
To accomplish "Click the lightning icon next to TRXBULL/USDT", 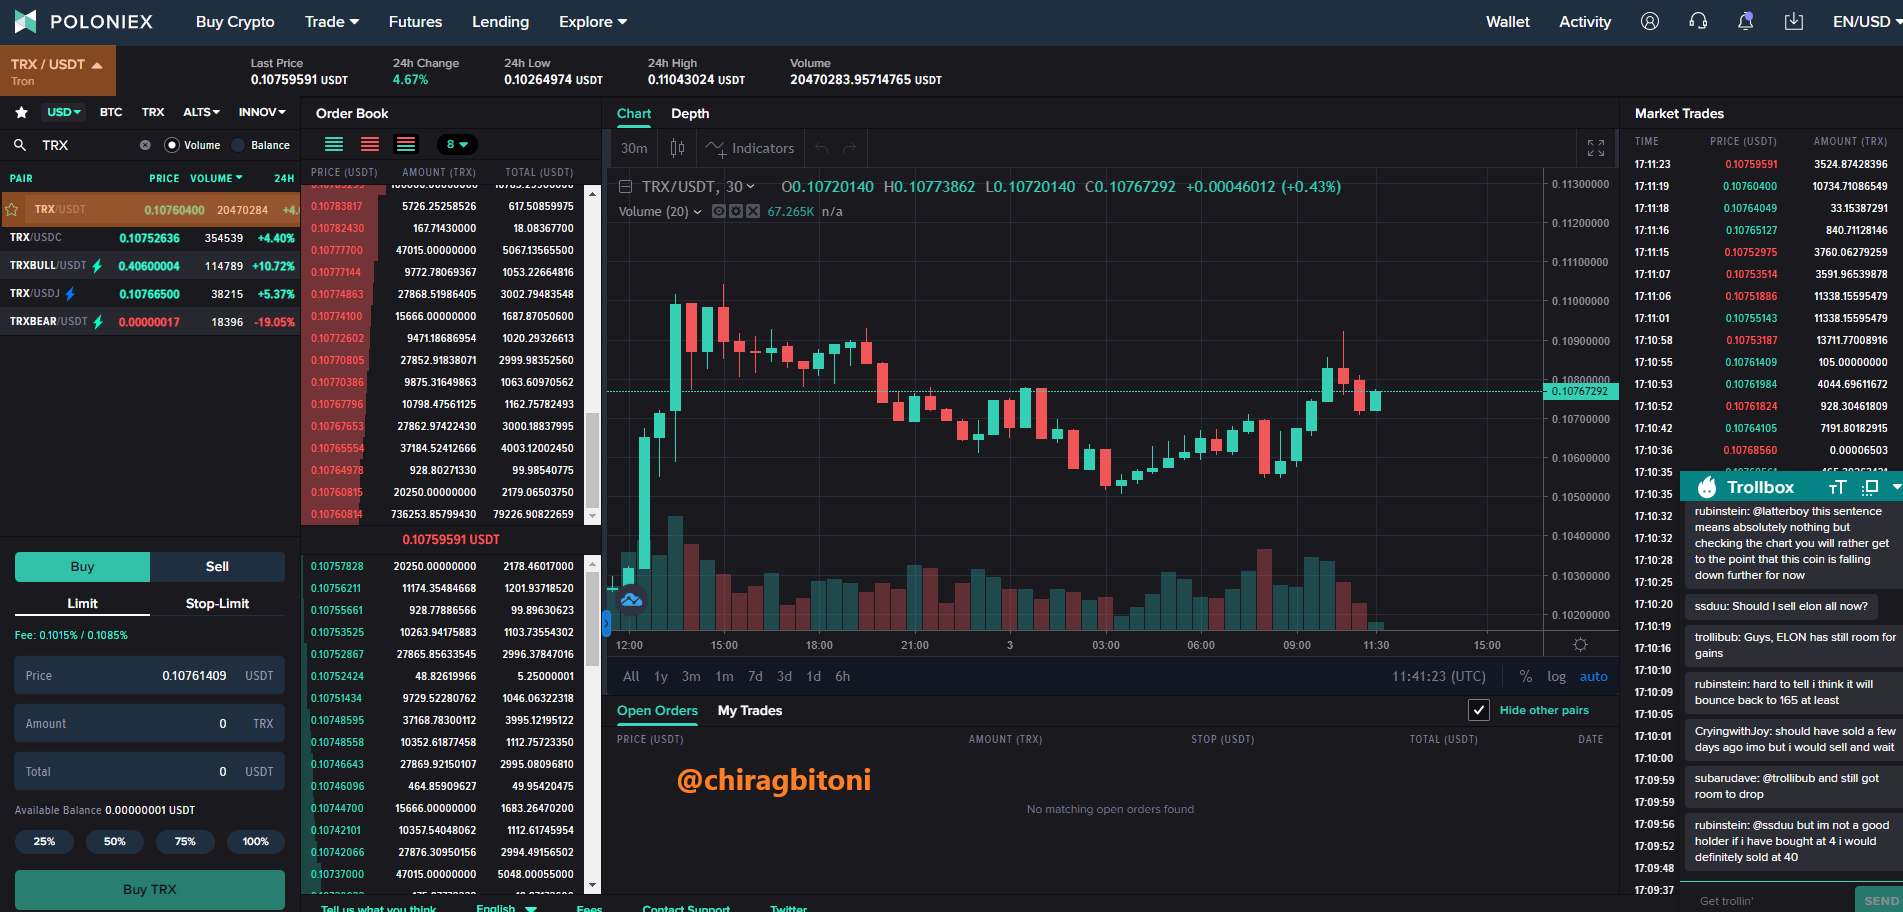I will click(x=97, y=266).
